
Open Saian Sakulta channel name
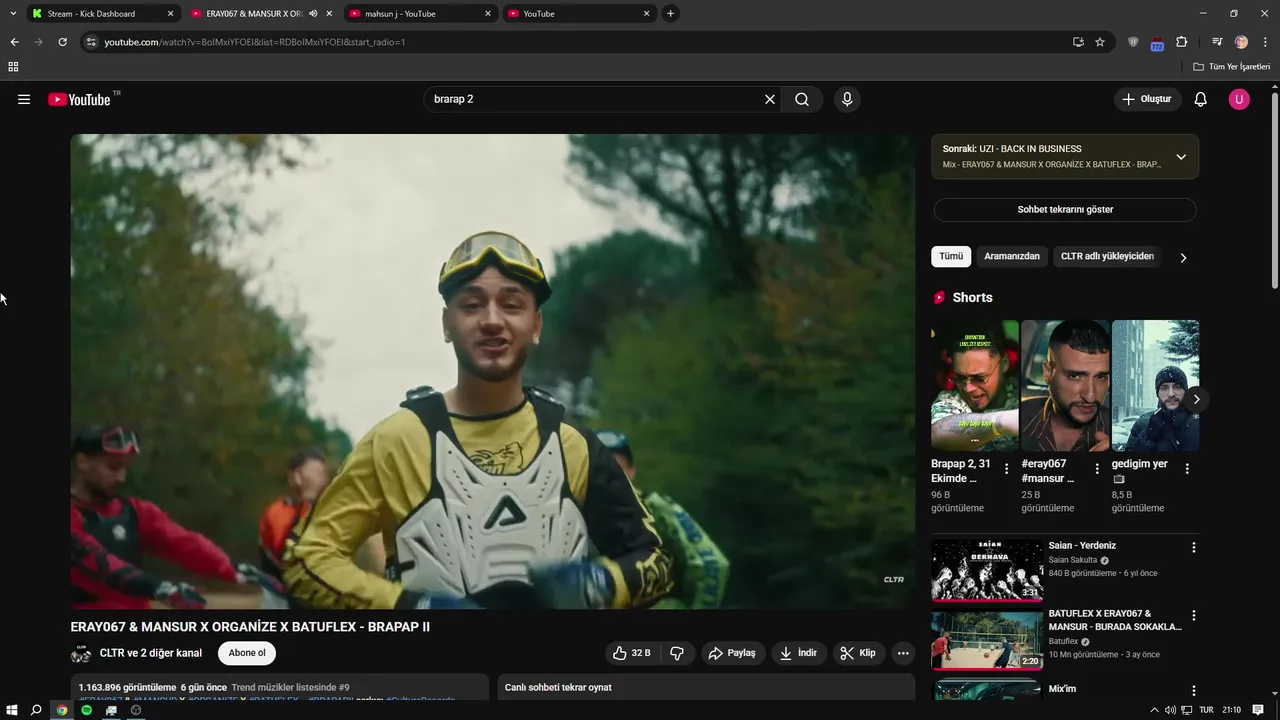(1072, 560)
